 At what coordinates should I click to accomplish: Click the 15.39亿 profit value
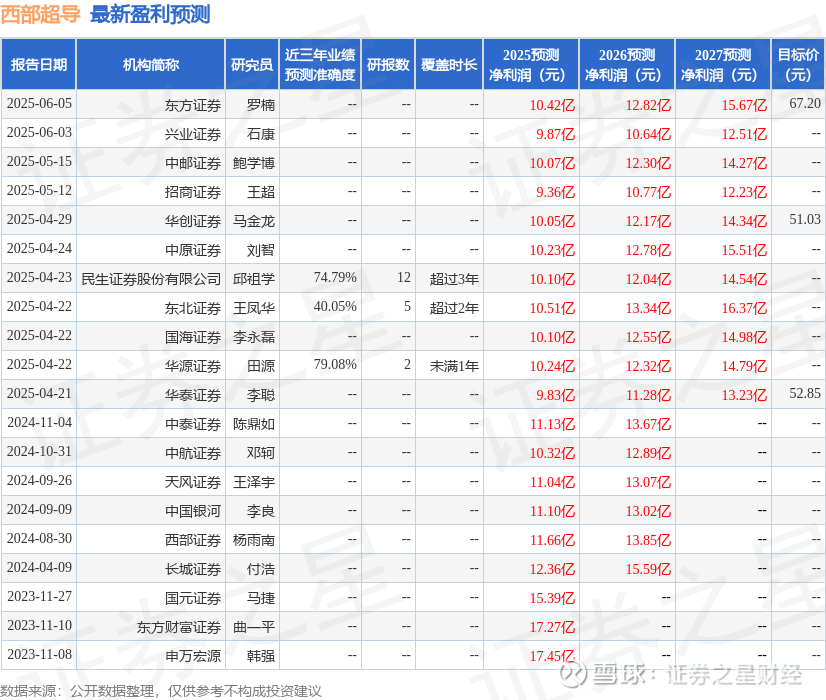[x=552, y=598]
